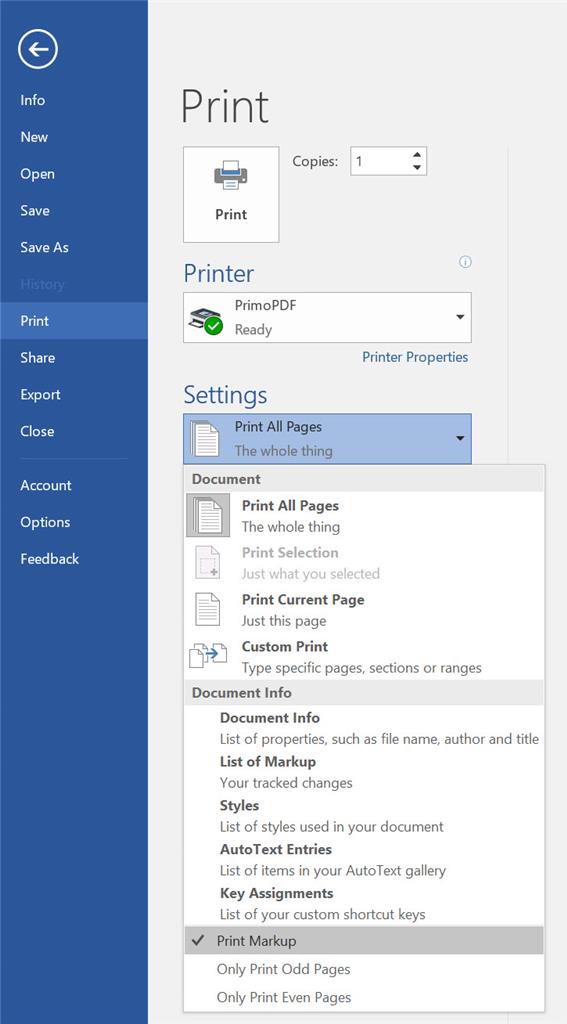Select the Print tab in sidebar

pyautogui.click(x=74, y=321)
